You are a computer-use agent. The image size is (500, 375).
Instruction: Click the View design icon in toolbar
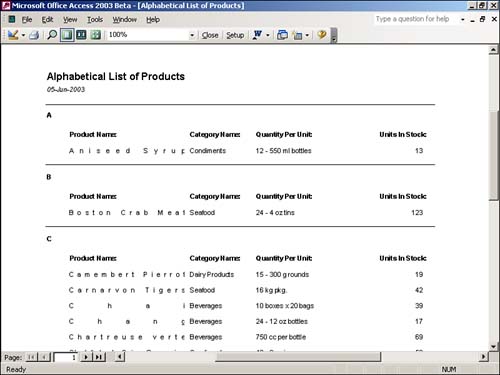(13, 35)
